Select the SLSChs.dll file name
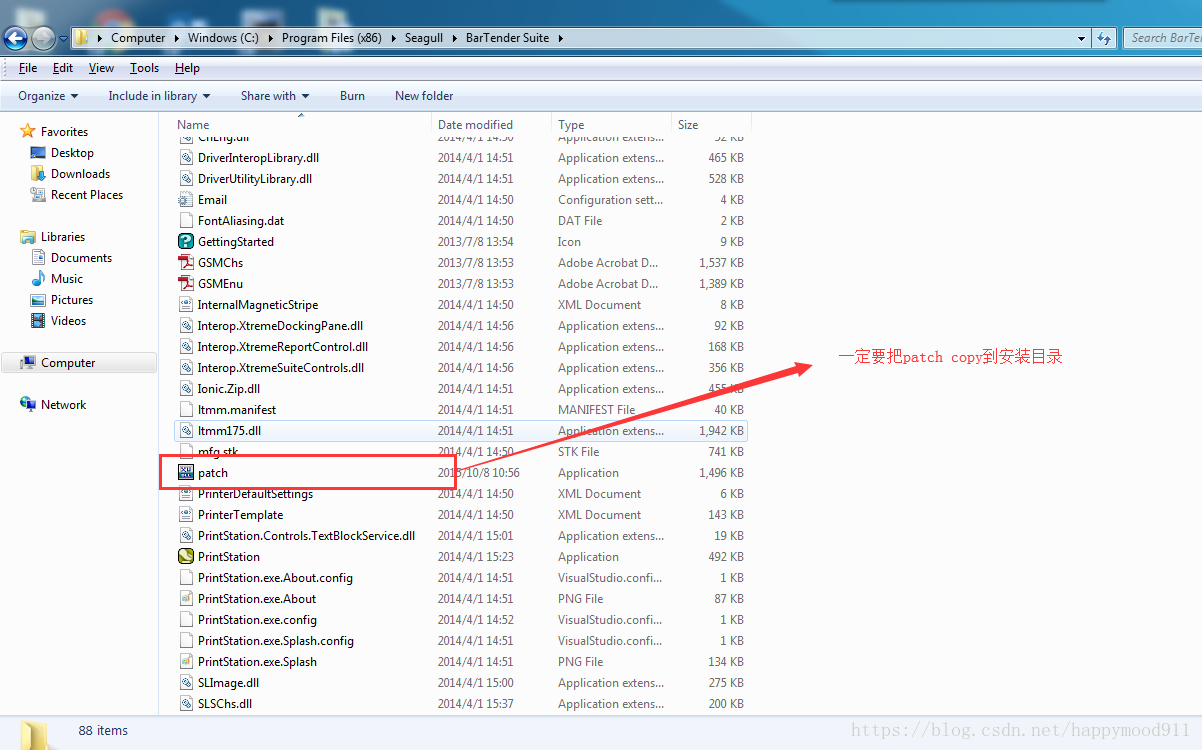Viewport: 1202px width, 750px height. [x=225, y=704]
